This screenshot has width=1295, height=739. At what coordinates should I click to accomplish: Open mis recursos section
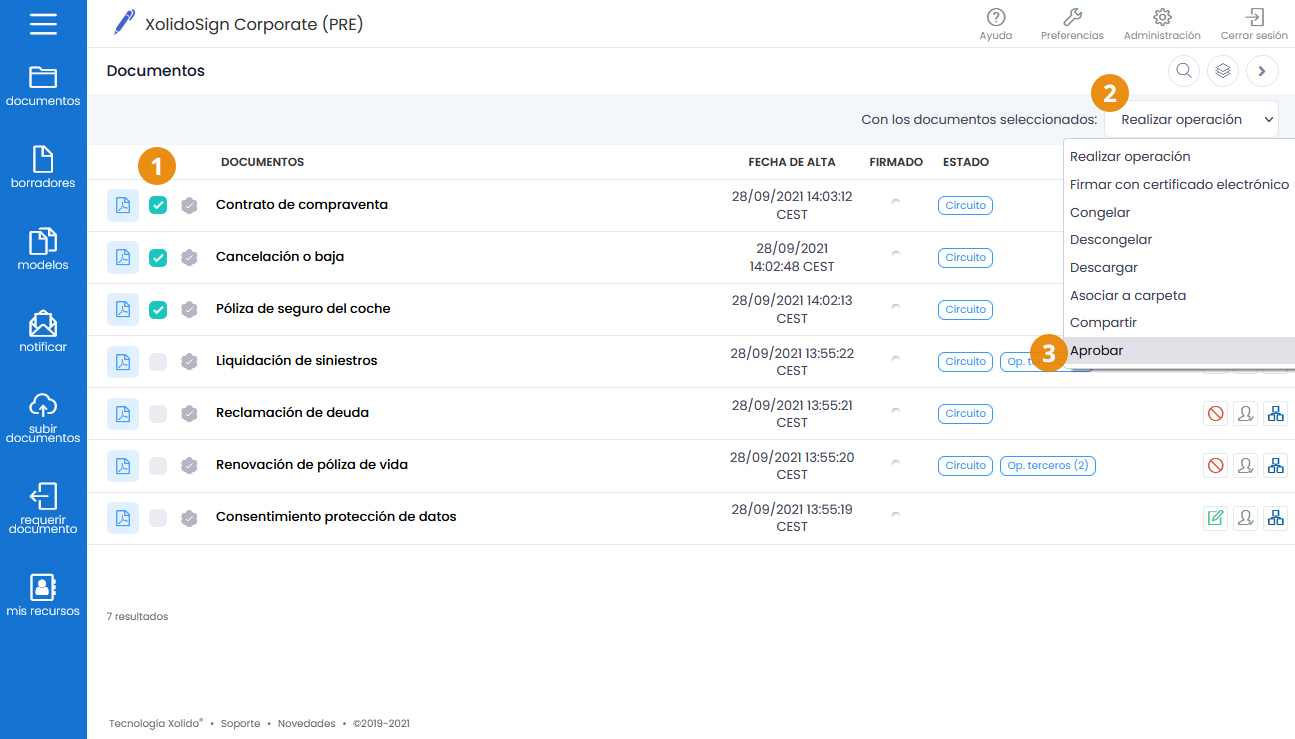tap(43, 594)
